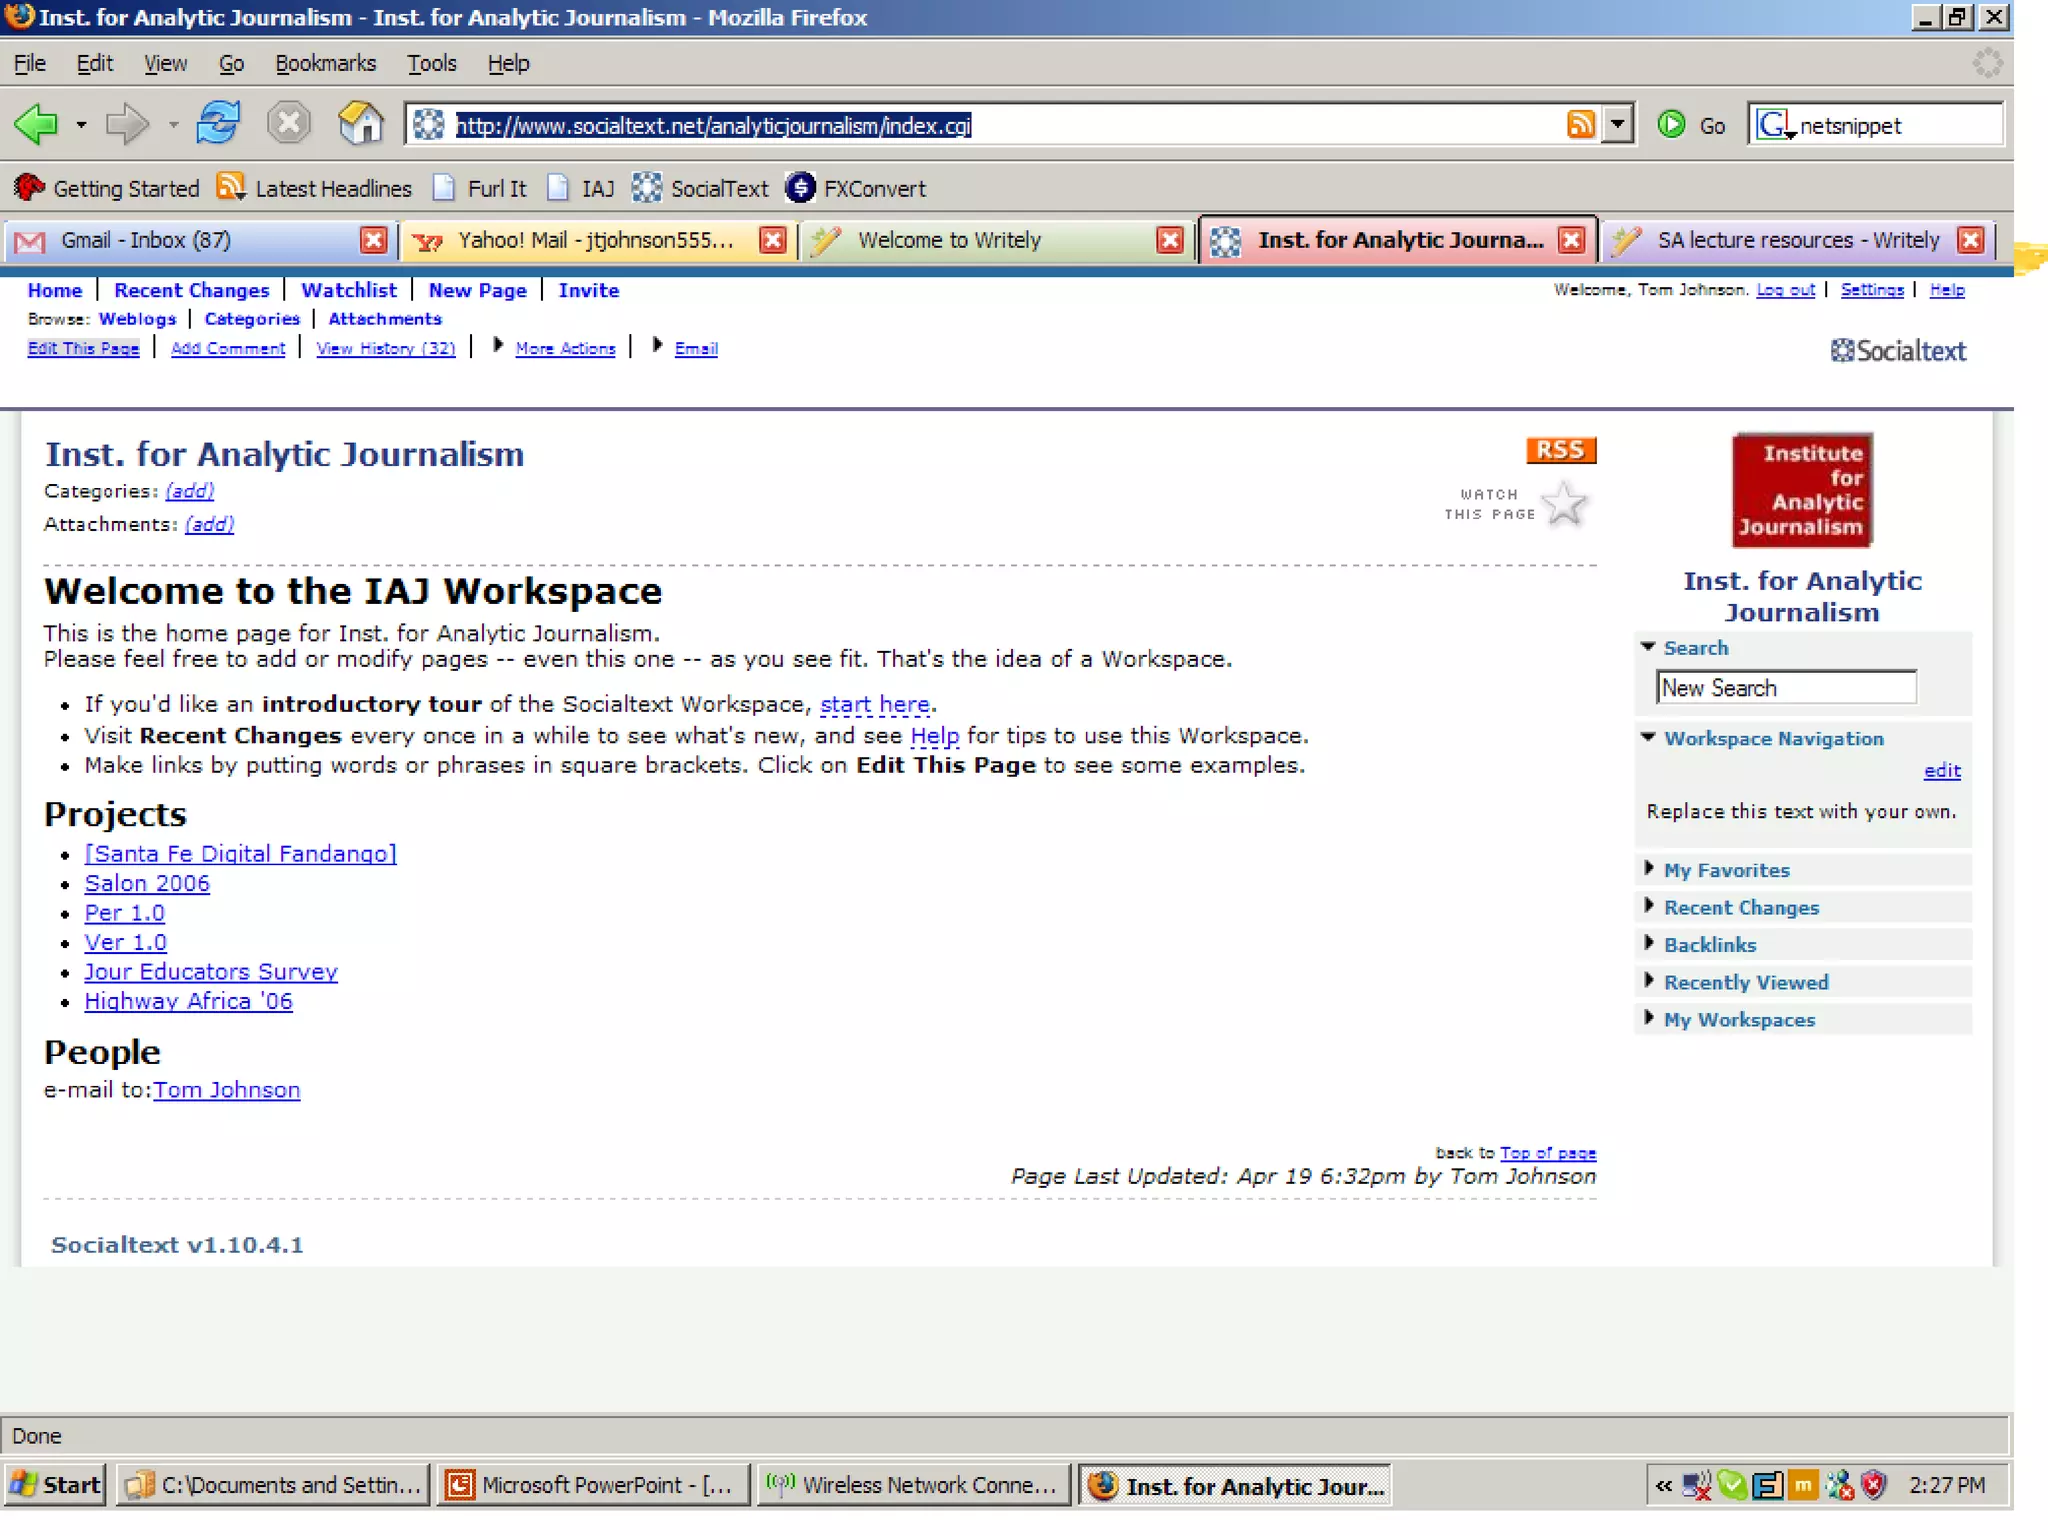Expand Recent Changes sidebar section
This screenshot has width=2048, height=1536.
[1649, 905]
